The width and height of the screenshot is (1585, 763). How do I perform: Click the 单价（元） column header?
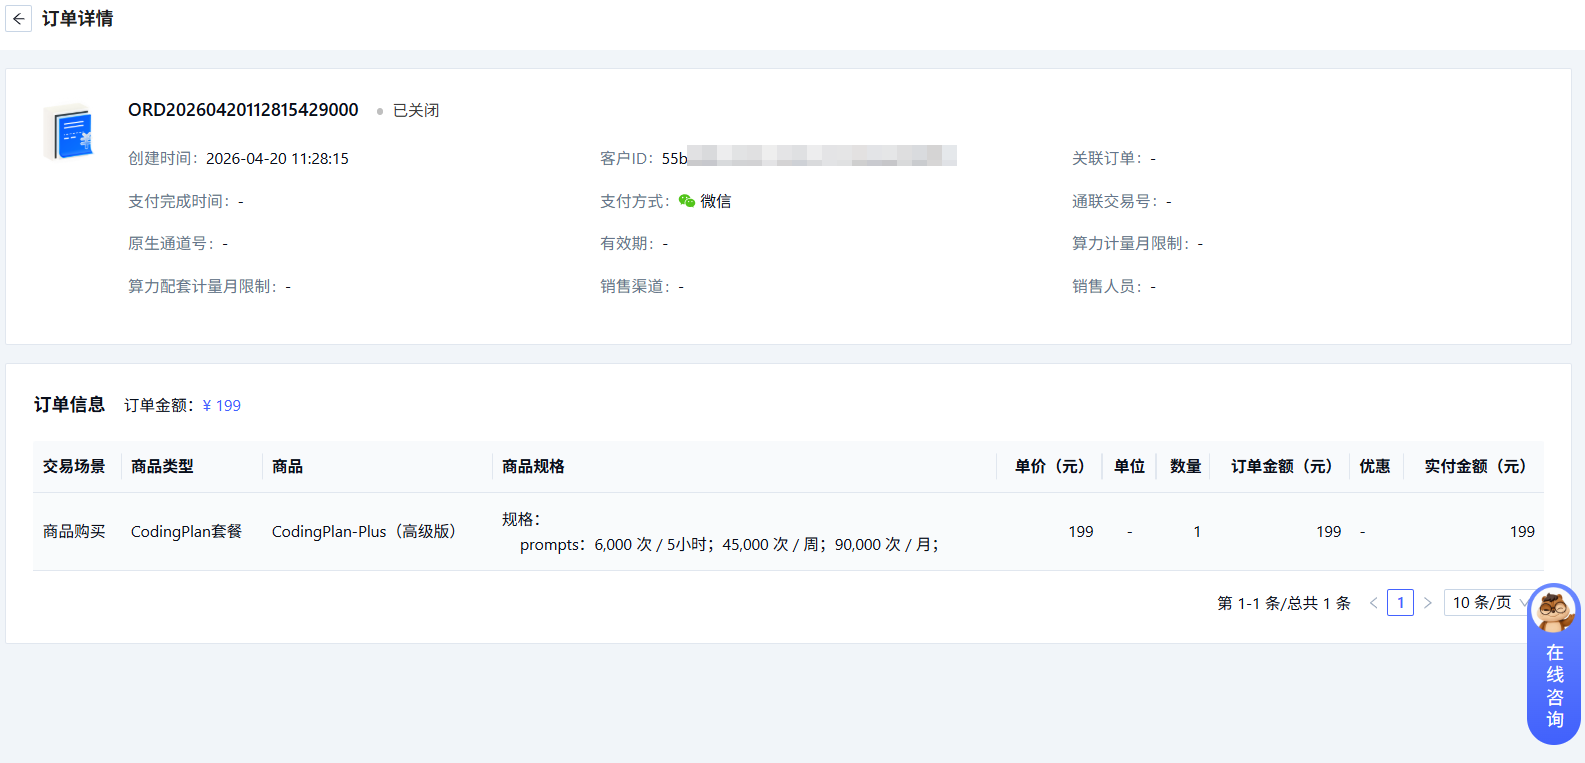1049,466
